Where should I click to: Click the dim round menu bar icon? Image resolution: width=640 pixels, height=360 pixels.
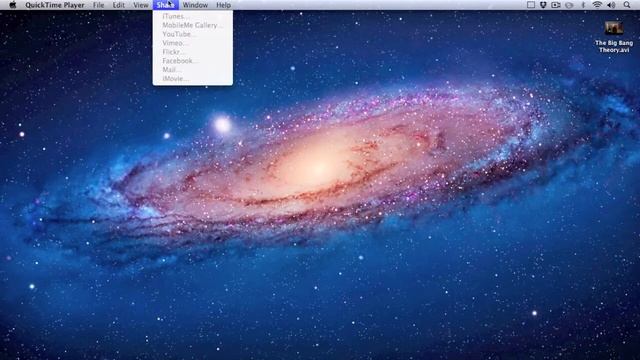click(569, 5)
